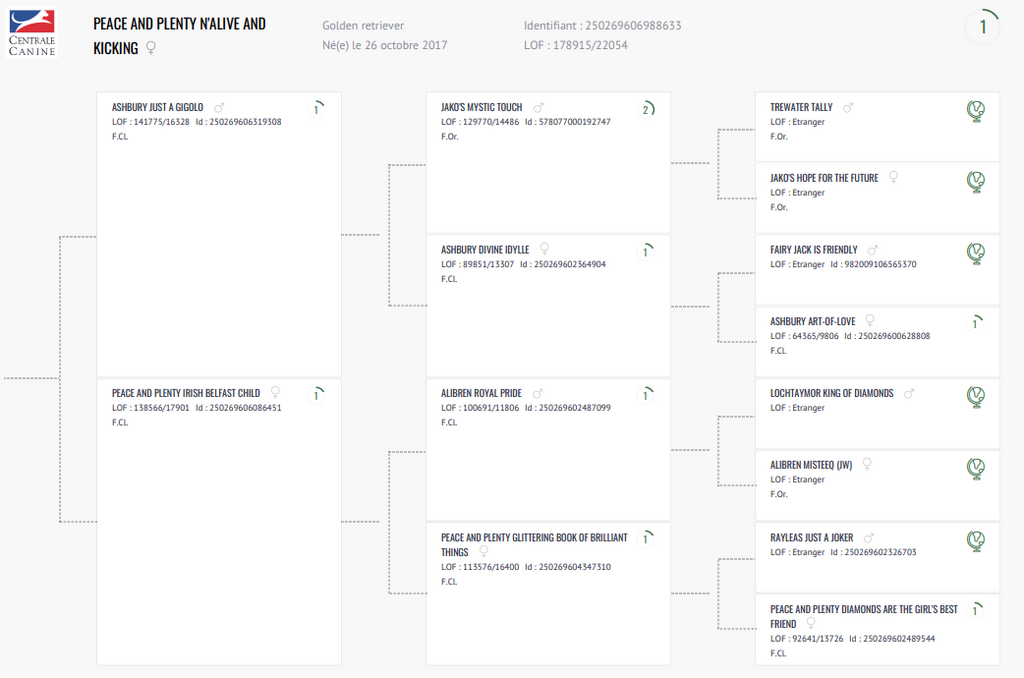Screen dimensions: 1024x678
Task: Click rating badge on Jako's Mystic Touch card
Action: click(x=646, y=109)
